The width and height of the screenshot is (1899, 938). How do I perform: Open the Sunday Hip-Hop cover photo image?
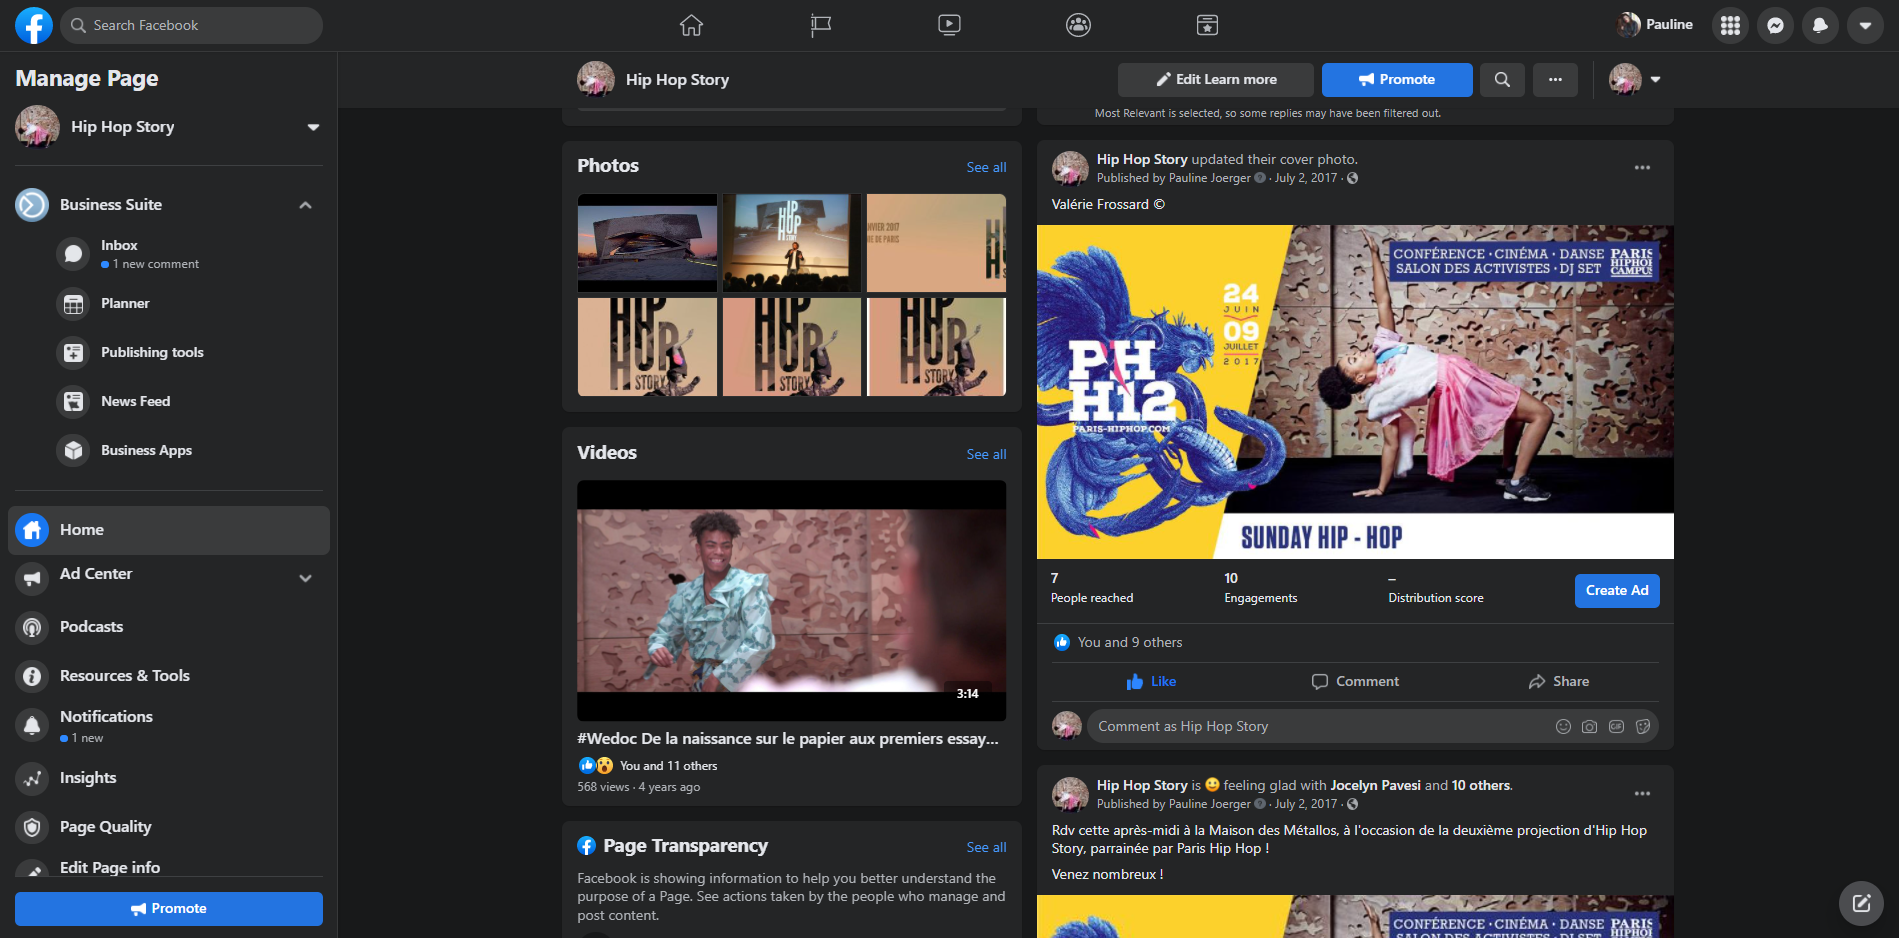coord(1355,392)
